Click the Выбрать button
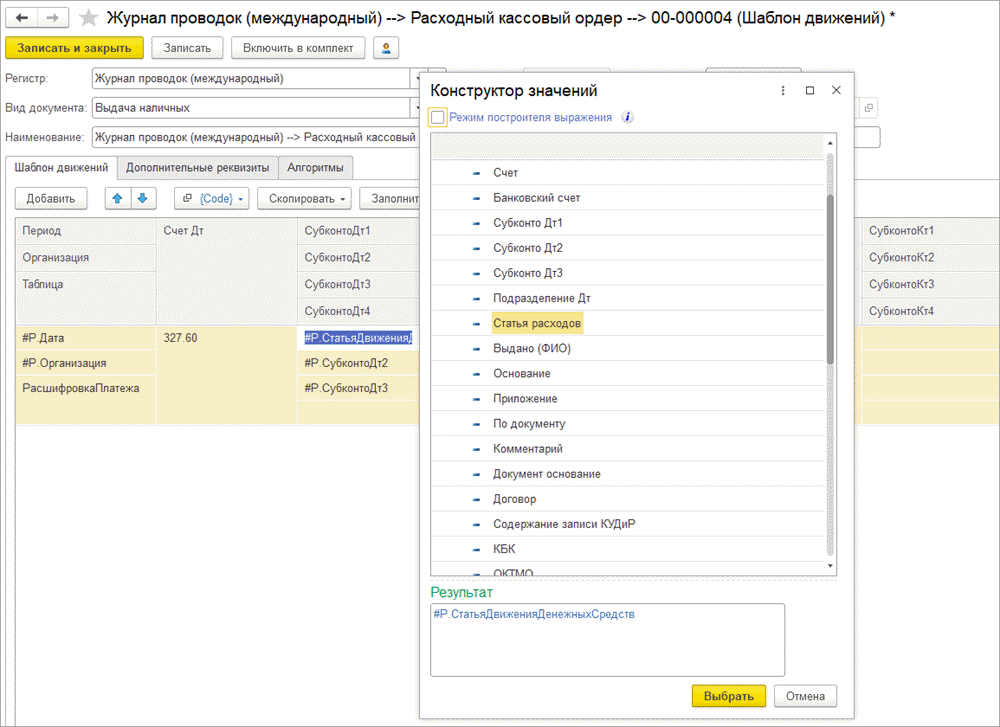Screen dimensions: 1000x727 pyautogui.click(x=728, y=696)
